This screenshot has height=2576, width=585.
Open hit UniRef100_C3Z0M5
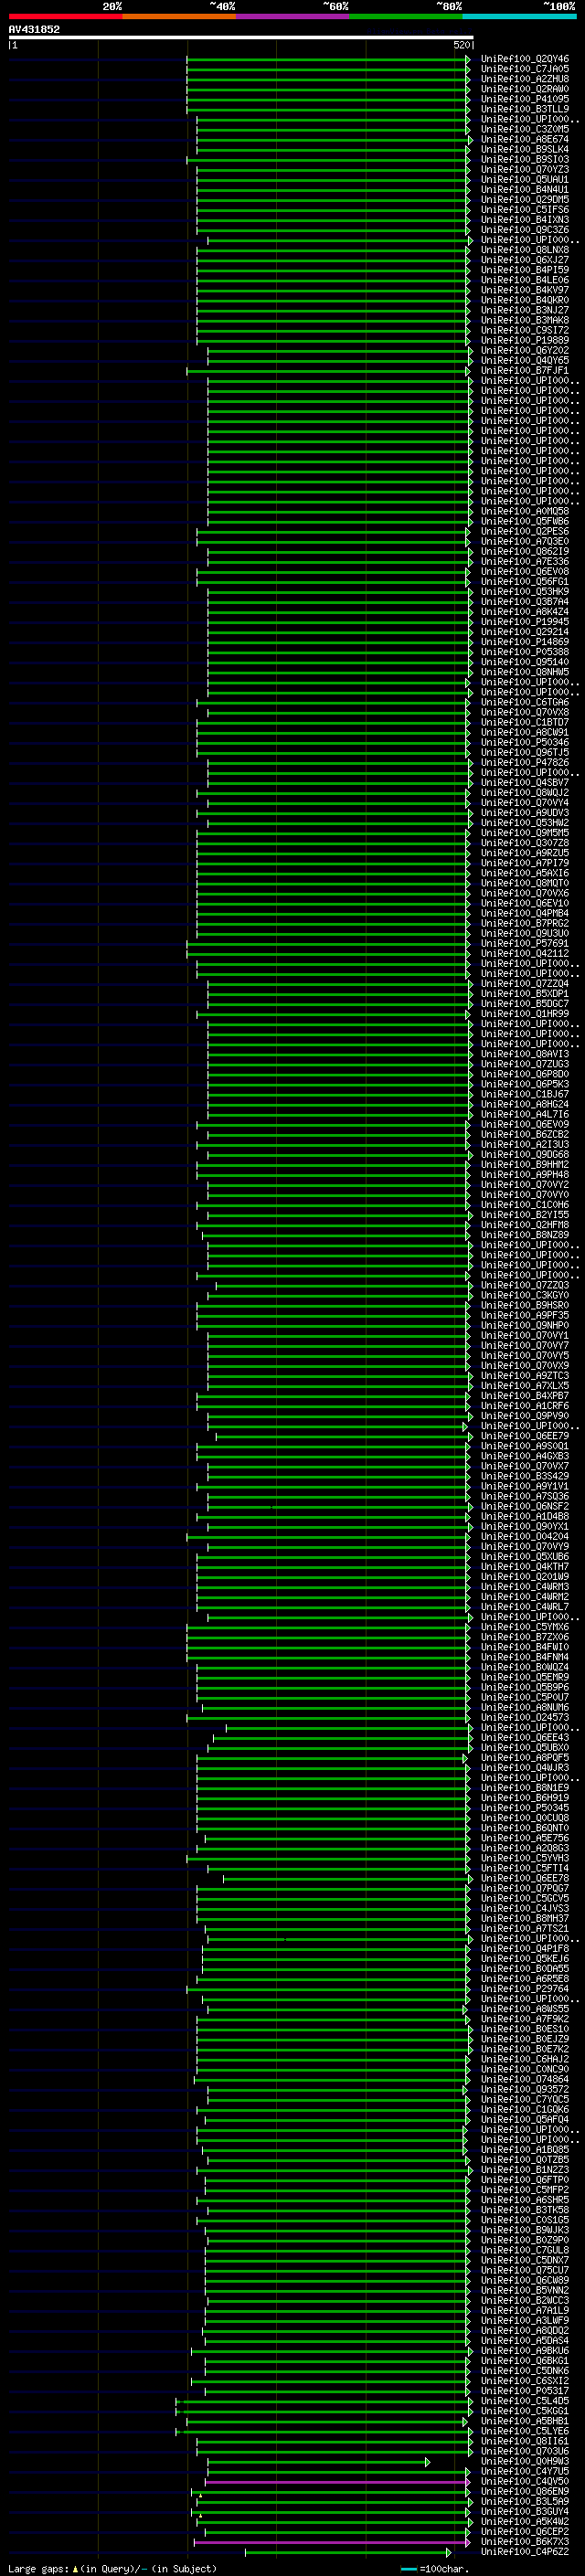pos(525,129)
